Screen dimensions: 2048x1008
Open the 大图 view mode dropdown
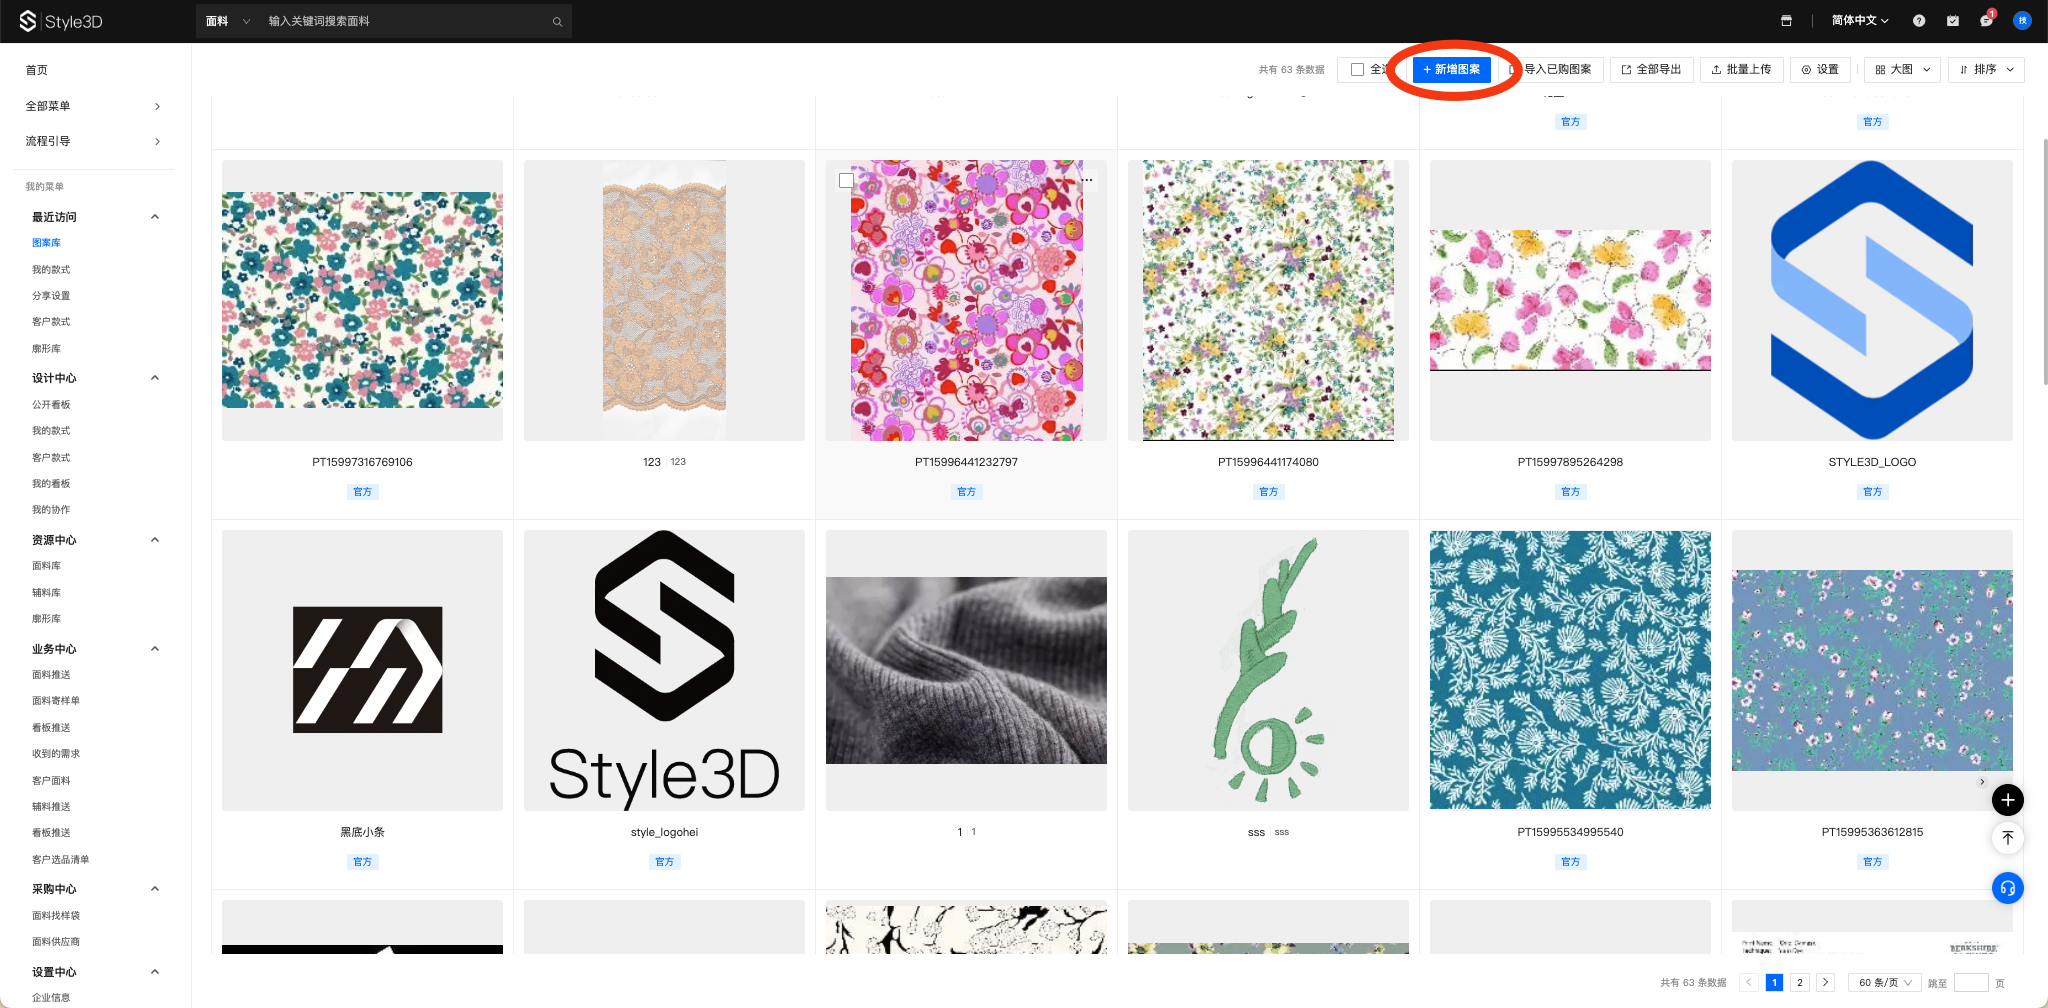point(1902,69)
